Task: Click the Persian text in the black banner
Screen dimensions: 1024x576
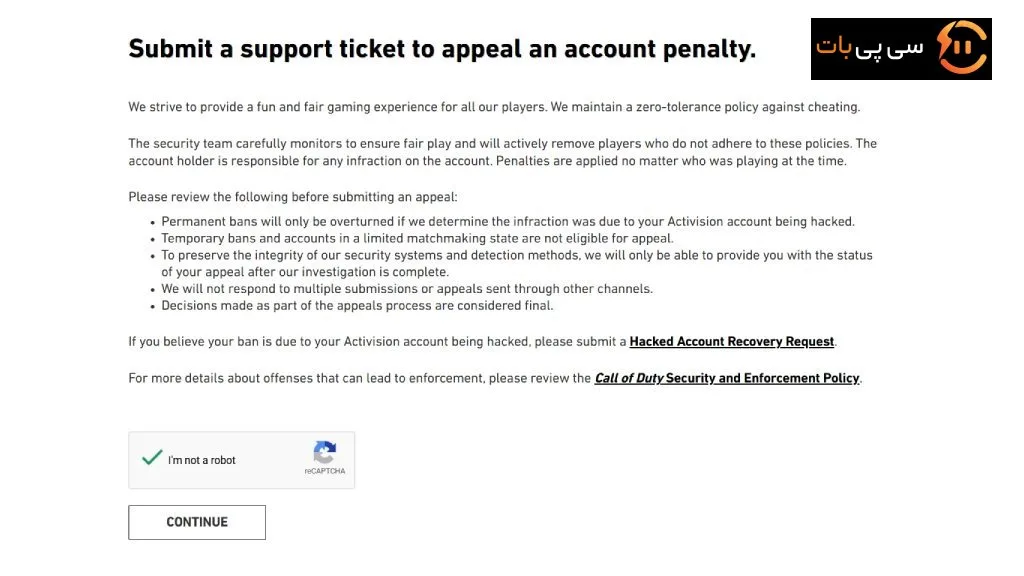Action: click(x=869, y=48)
